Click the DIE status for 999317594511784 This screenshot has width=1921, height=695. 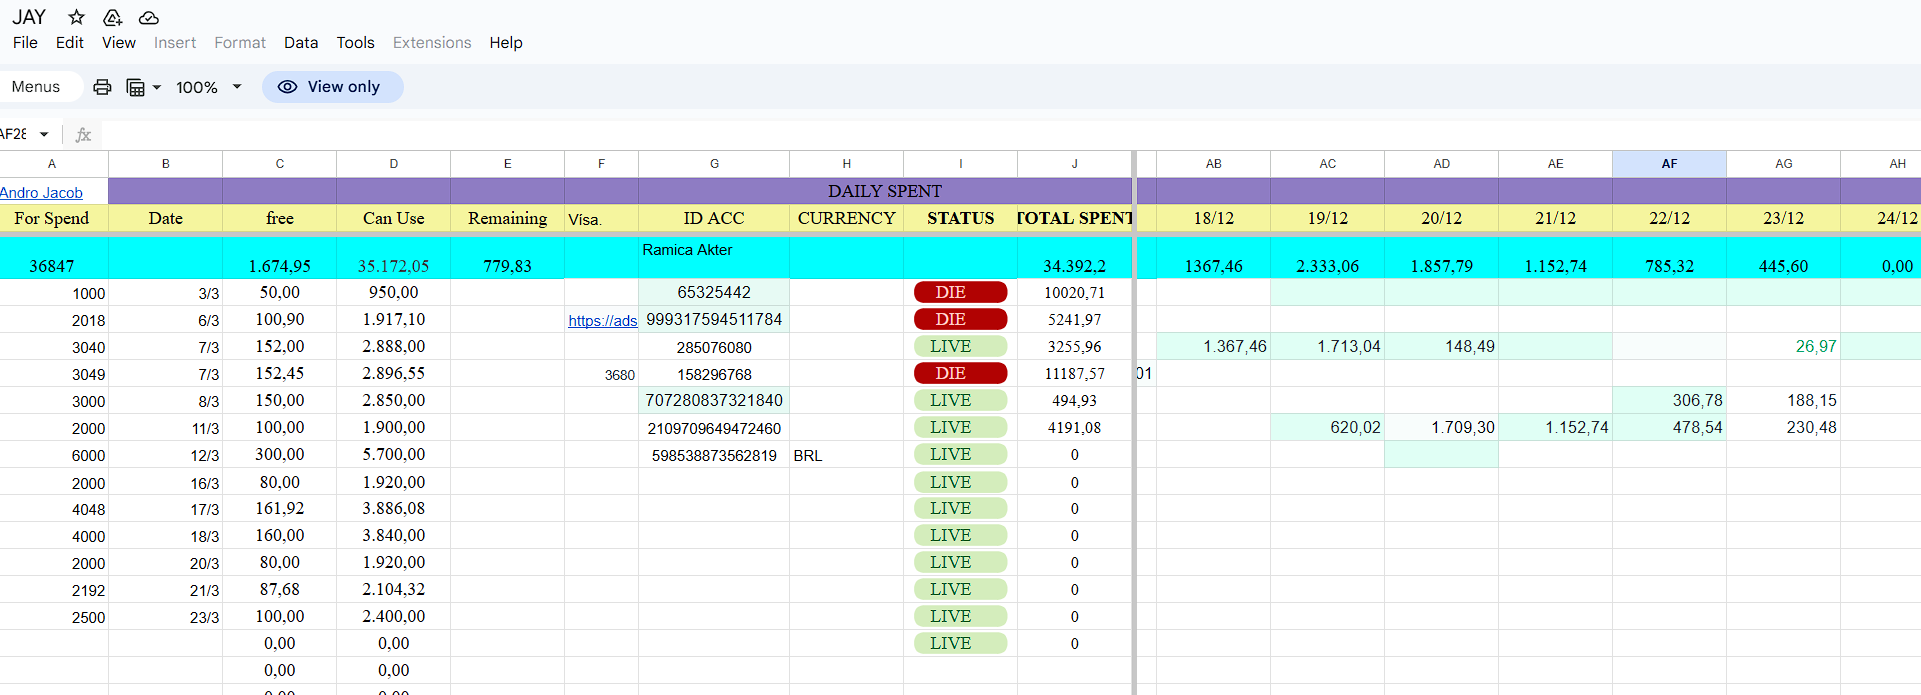coord(960,319)
